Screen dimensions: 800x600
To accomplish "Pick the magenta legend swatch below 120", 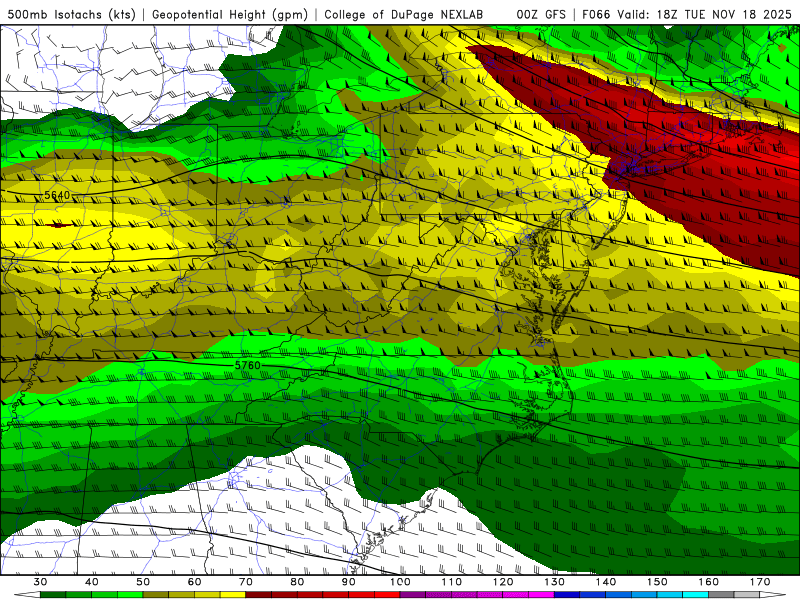I will (x=516, y=595).
